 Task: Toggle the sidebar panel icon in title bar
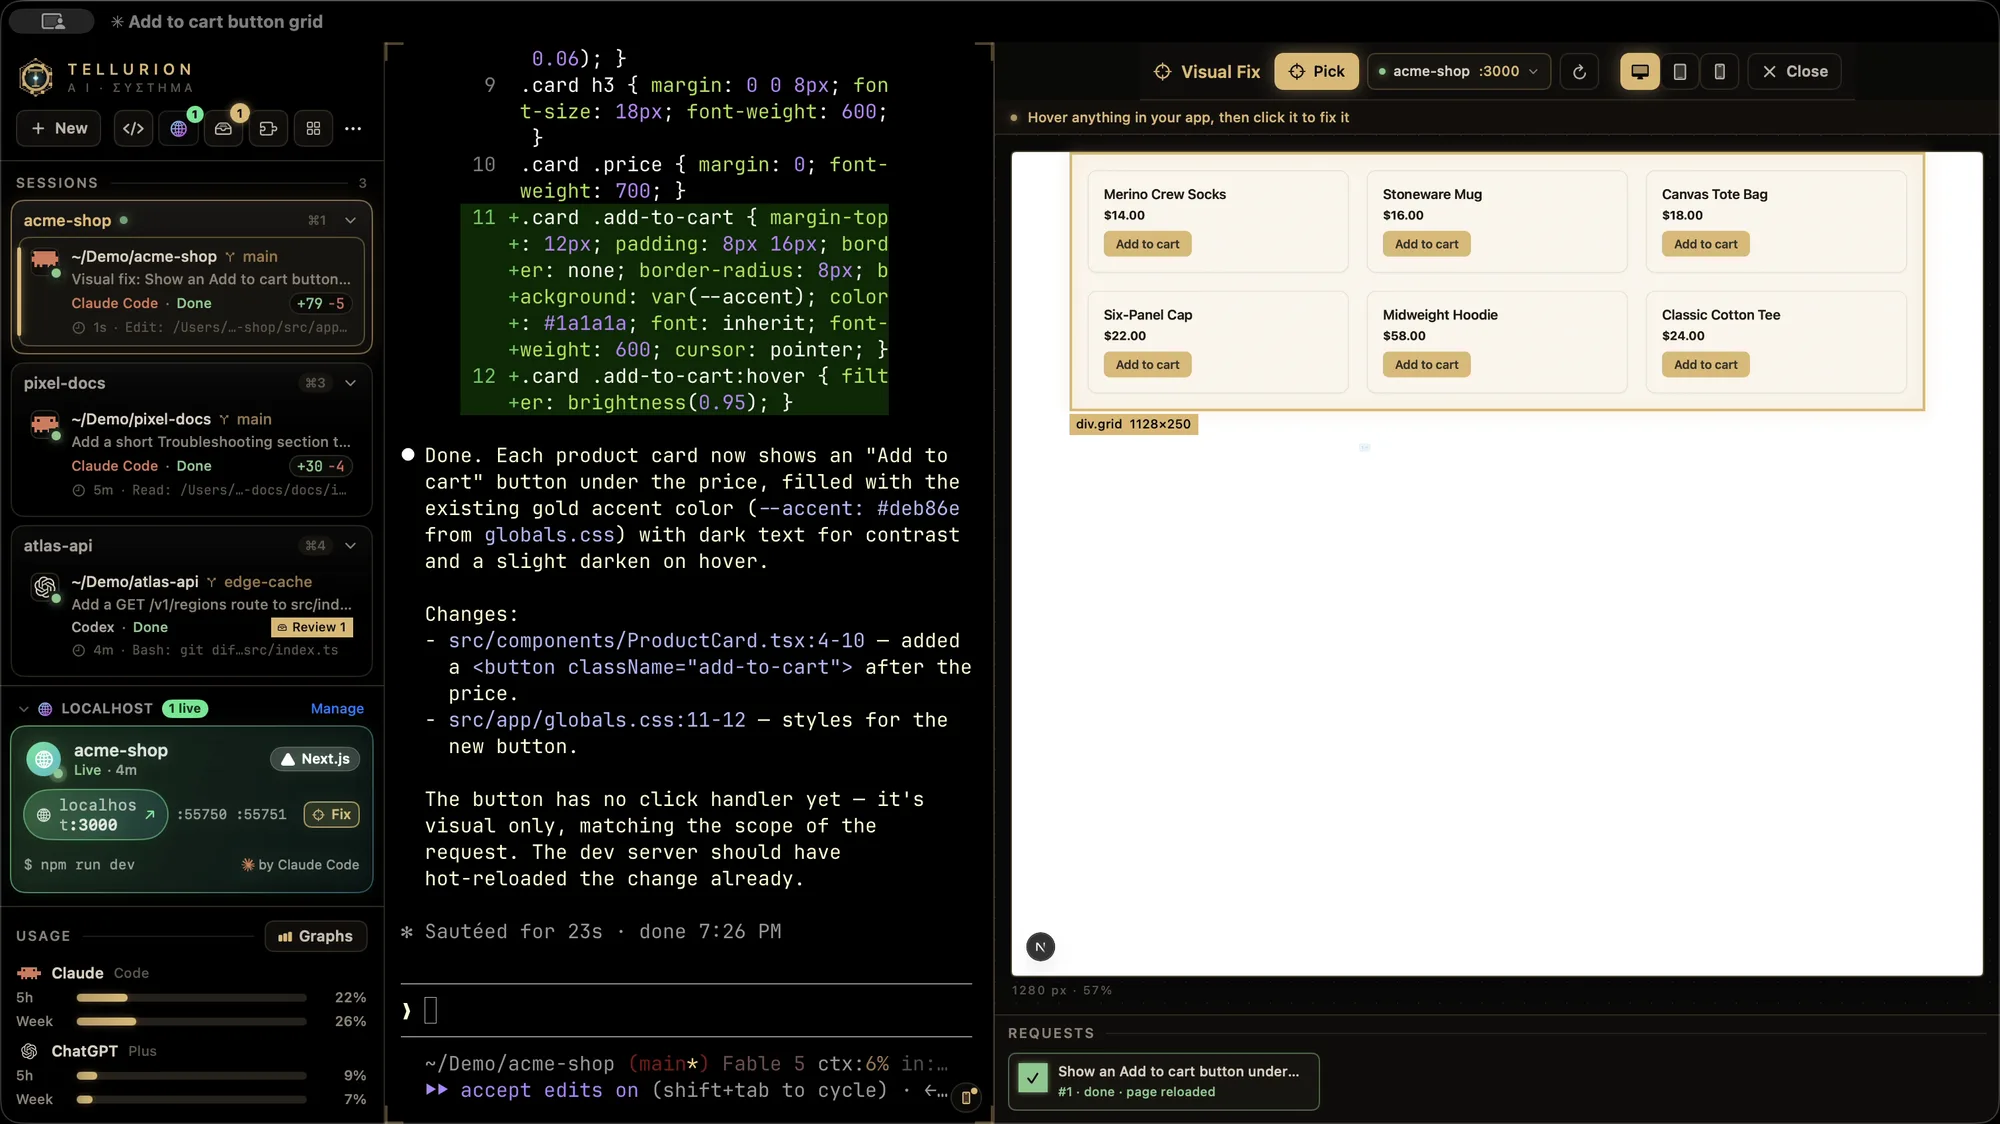pyautogui.click(x=53, y=21)
